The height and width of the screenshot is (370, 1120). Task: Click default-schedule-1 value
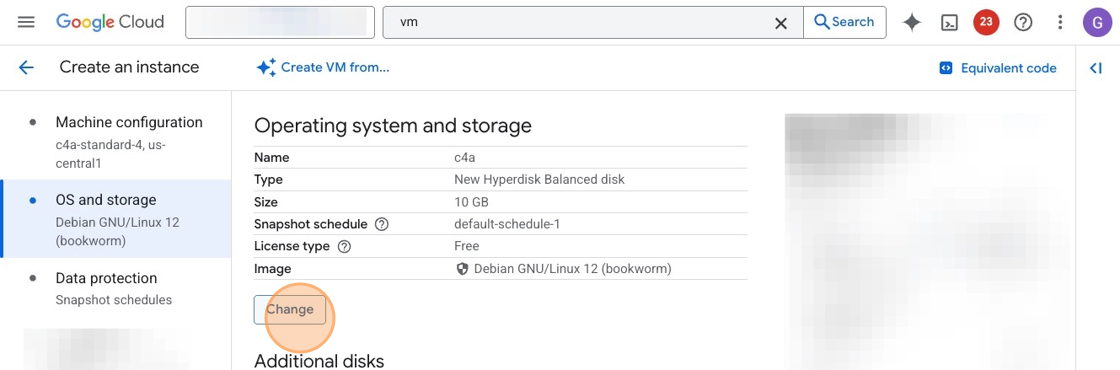507,224
